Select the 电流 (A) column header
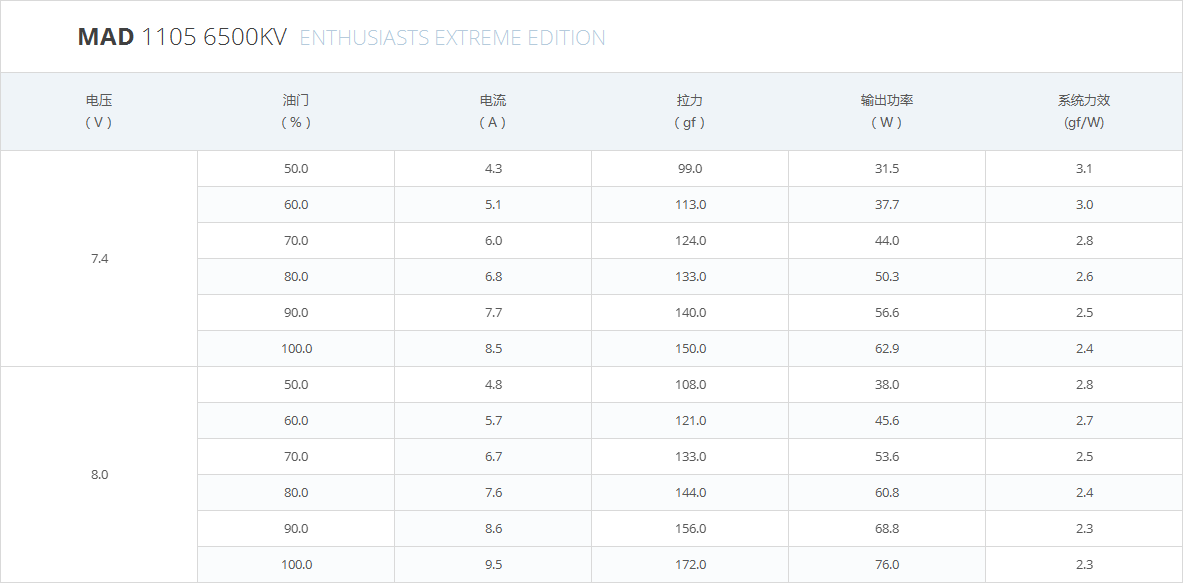 493,112
